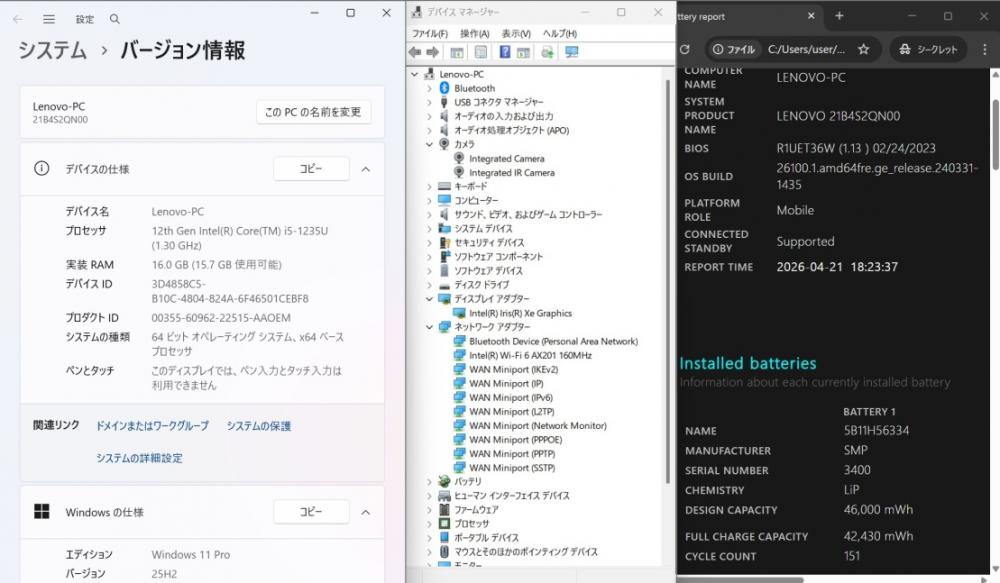Viewport: 1000px width, 583px height.
Task: Click the full charge capacity 42,430 mWh
Action: click(x=878, y=536)
